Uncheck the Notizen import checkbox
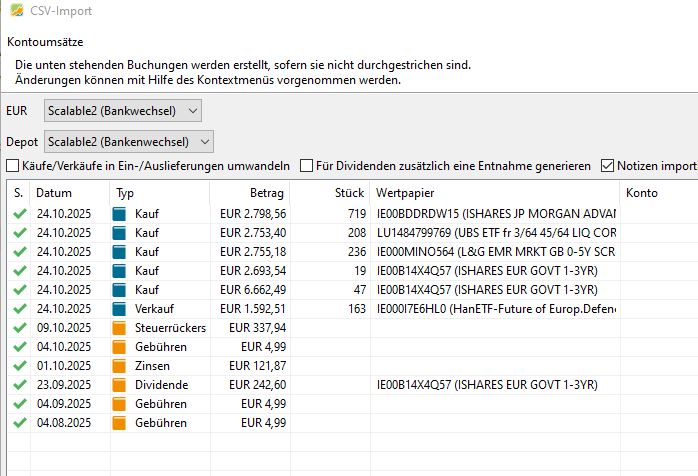Screen dimensions: 698x476 [608, 166]
